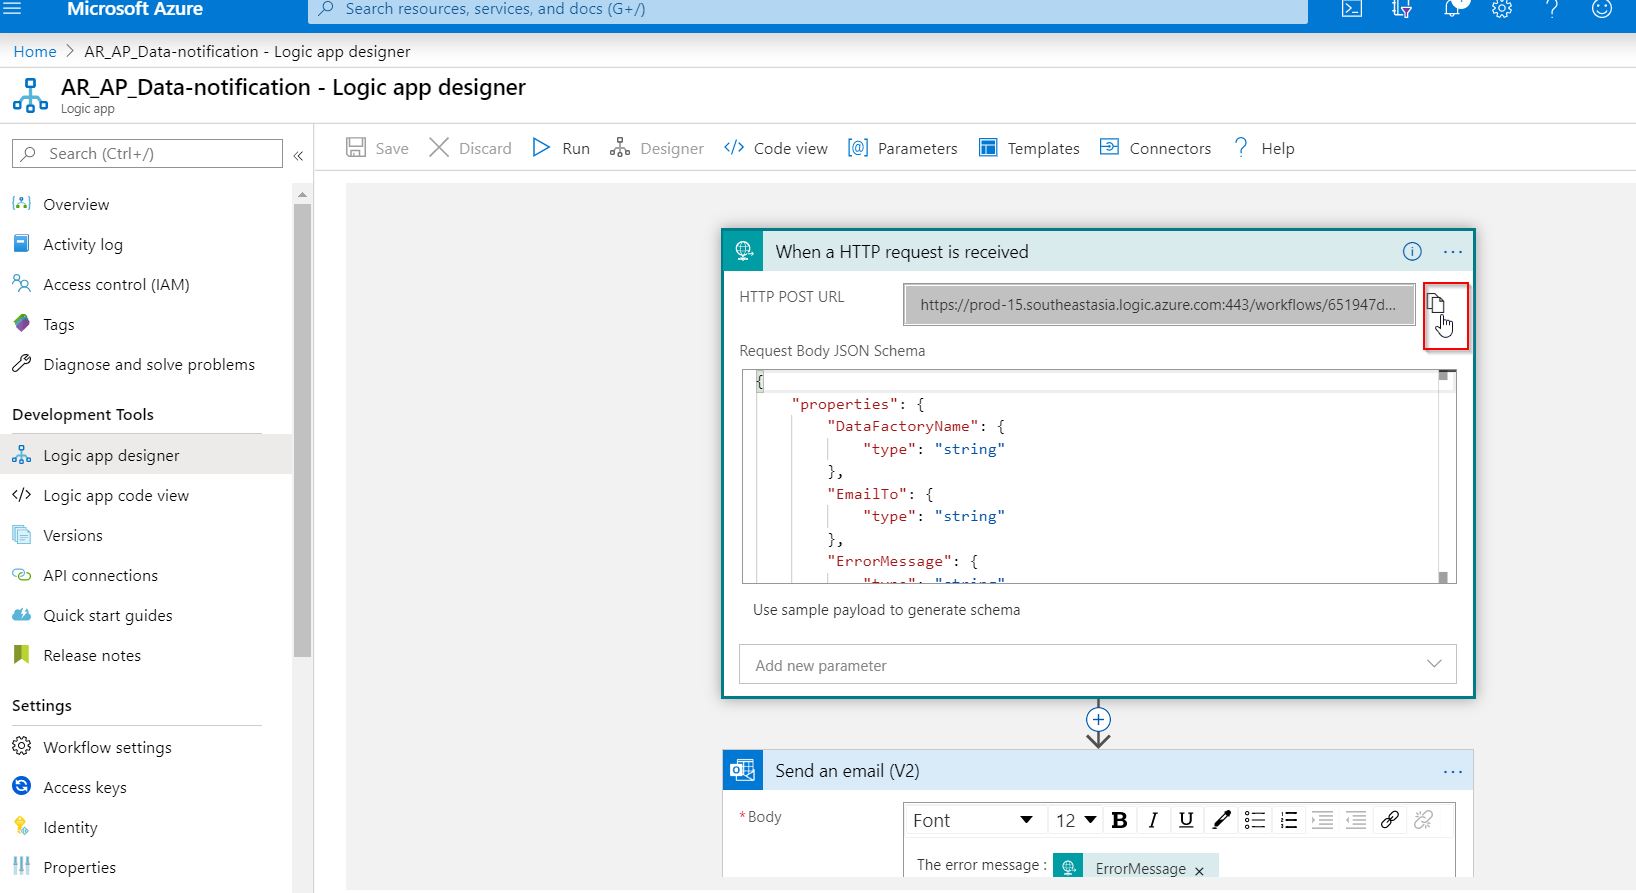The image size is (1636, 893).
Task: Toggle bold formatting in the email body
Action: (x=1119, y=820)
